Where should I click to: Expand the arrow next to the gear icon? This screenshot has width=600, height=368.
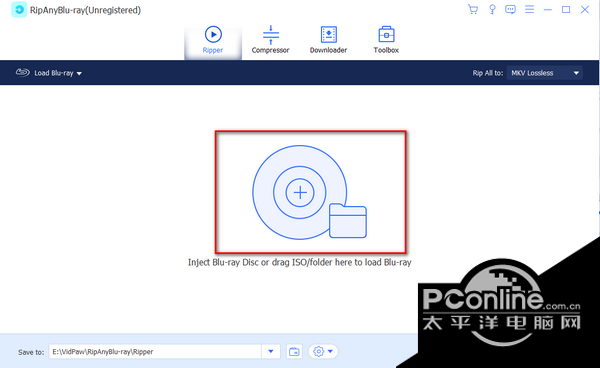(x=330, y=351)
